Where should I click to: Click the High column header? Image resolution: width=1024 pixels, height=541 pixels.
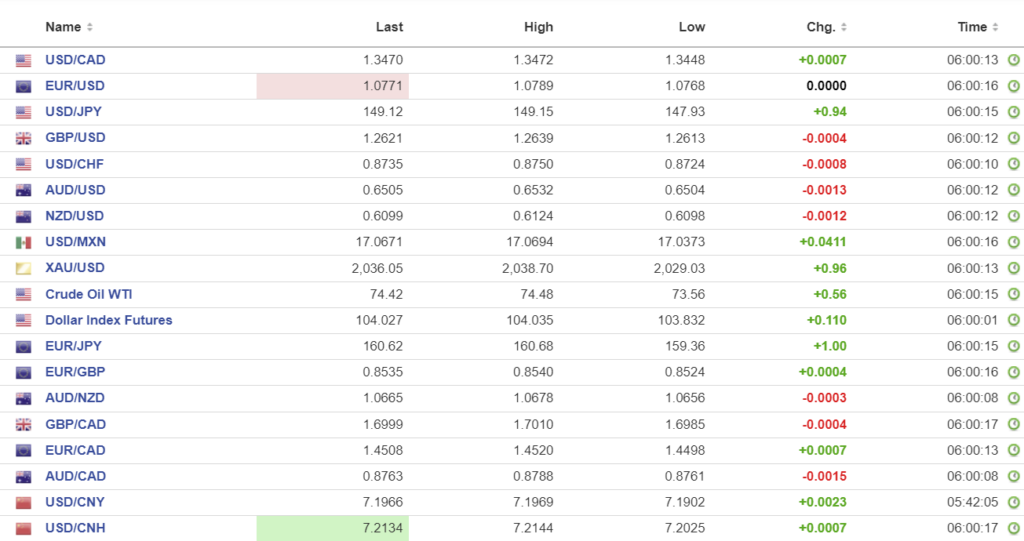coord(538,27)
